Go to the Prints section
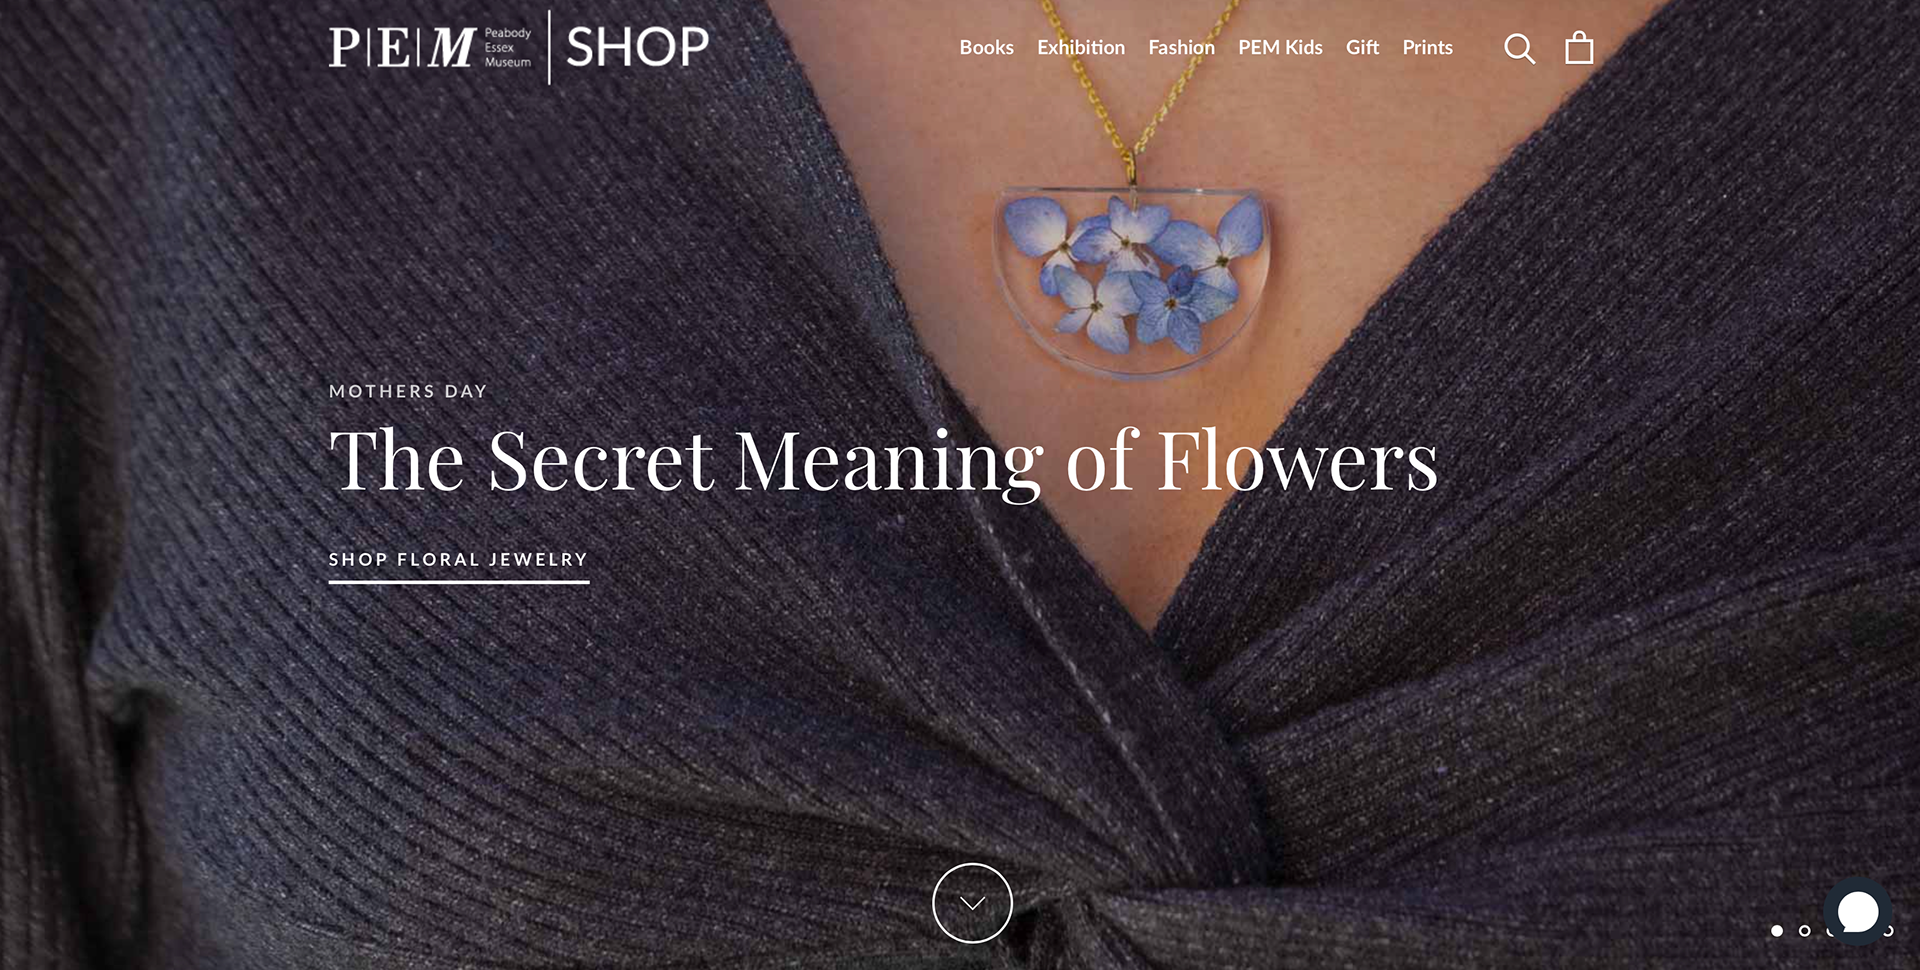 [x=1427, y=47]
